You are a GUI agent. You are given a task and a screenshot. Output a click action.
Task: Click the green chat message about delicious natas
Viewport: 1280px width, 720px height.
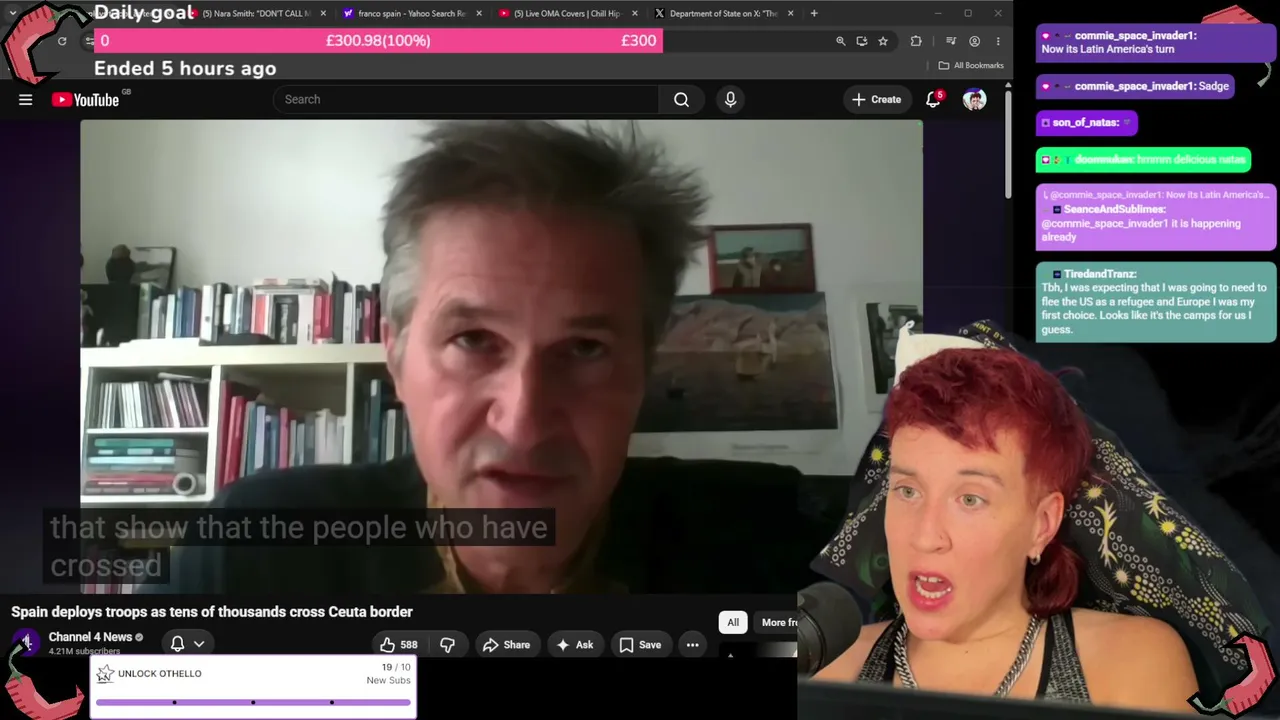tap(1144, 160)
